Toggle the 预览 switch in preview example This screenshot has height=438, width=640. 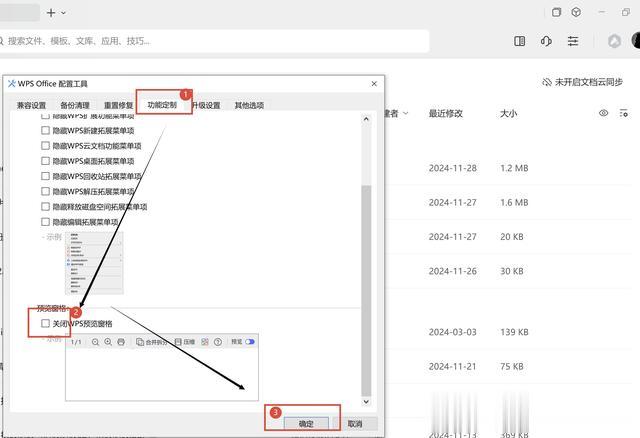(250, 342)
